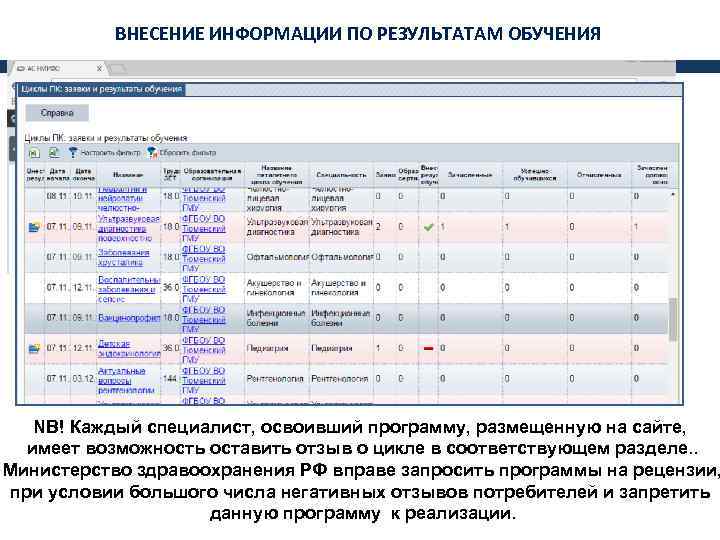Open ФГБОУ ВО Тюменский ГМУ link in Педиатрия row
Viewport: 720px width, 540px height.
tap(203, 349)
